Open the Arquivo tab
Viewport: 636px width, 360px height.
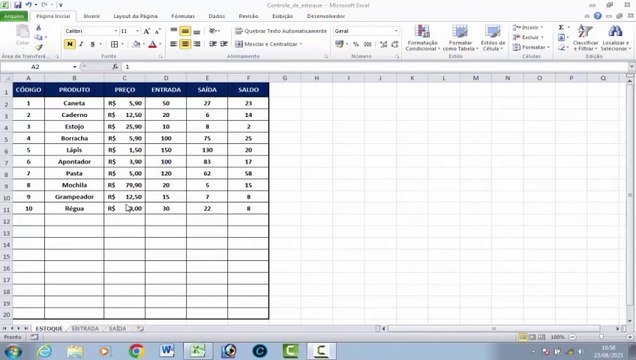pyautogui.click(x=14, y=16)
